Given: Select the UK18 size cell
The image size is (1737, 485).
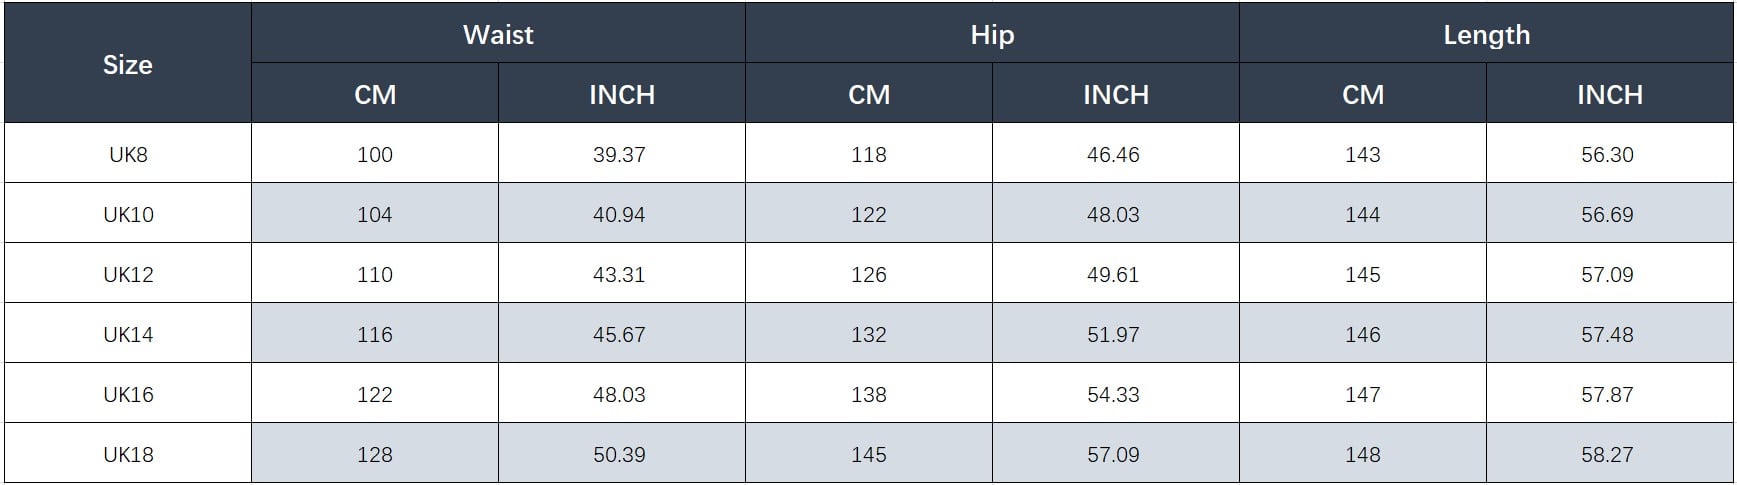Looking at the screenshot, I should pos(128,455).
